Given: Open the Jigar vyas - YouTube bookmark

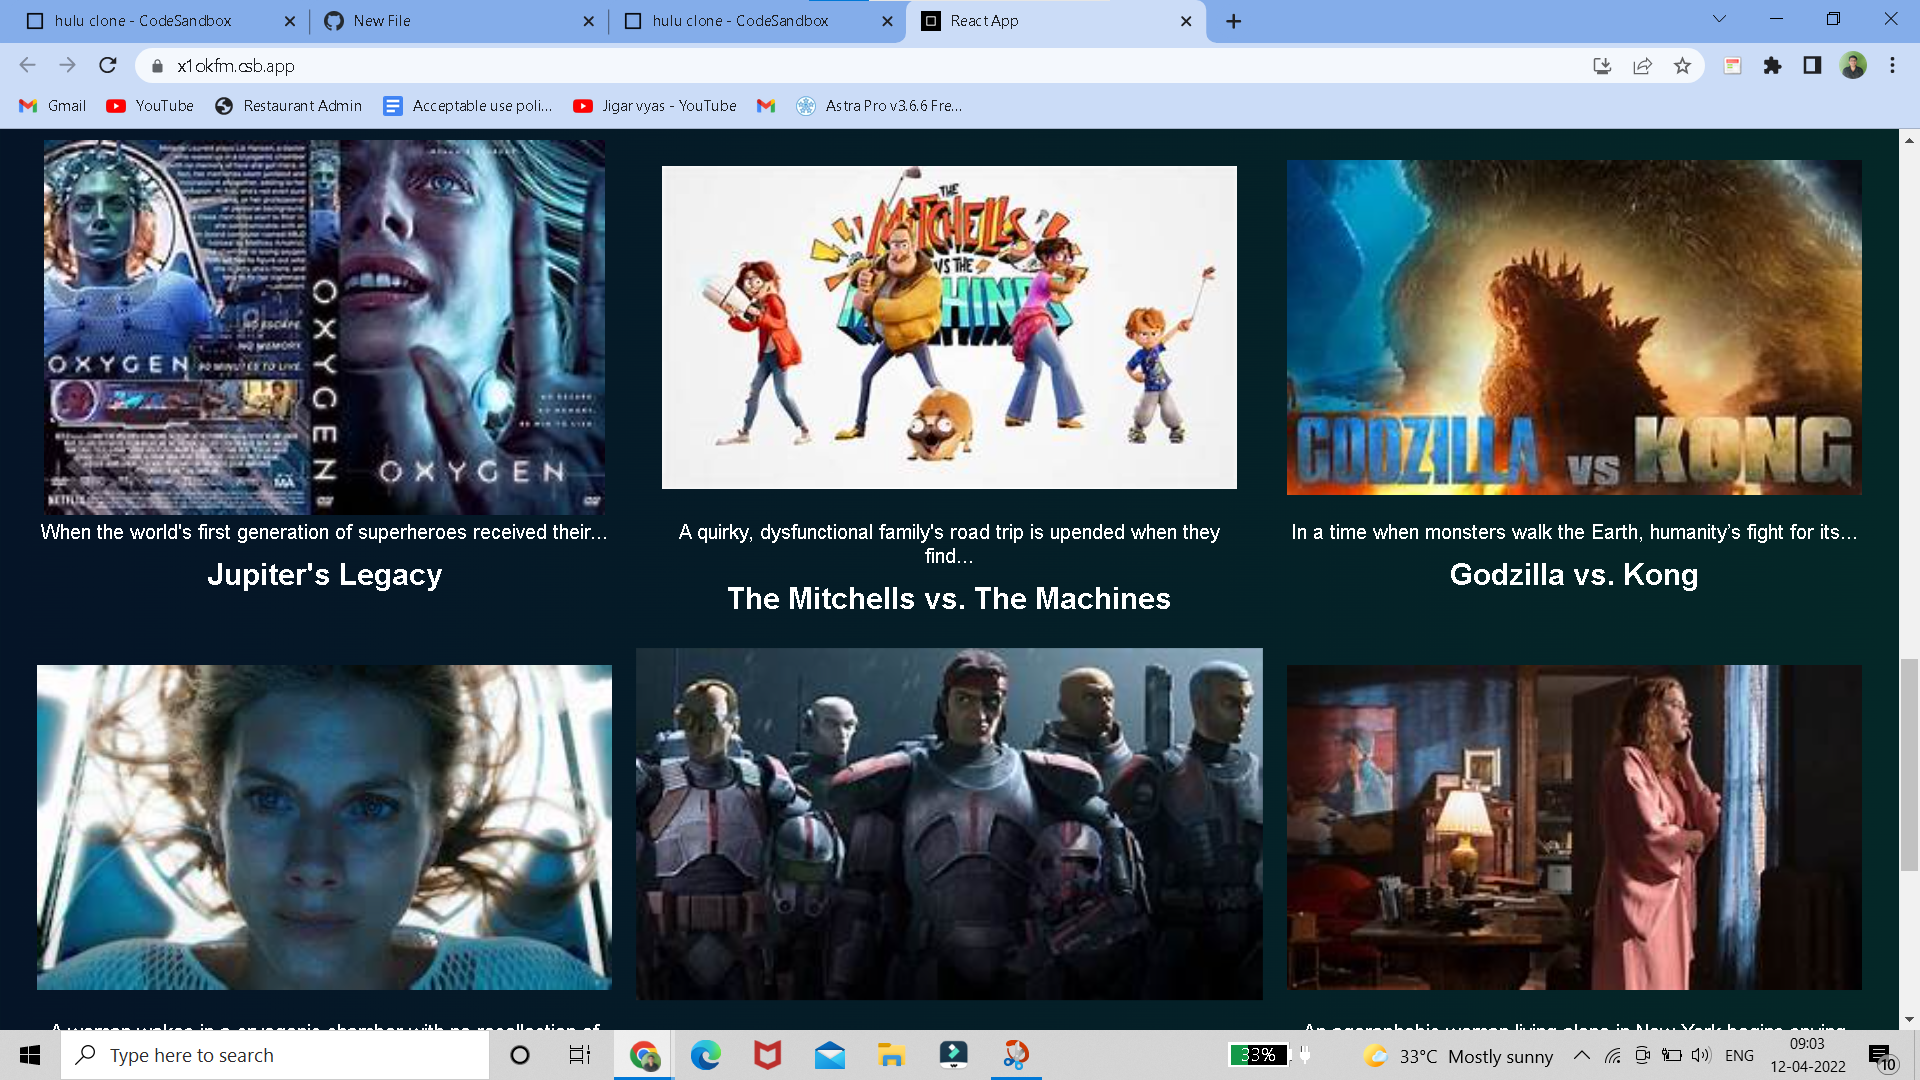Looking at the screenshot, I should [x=655, y=105].
